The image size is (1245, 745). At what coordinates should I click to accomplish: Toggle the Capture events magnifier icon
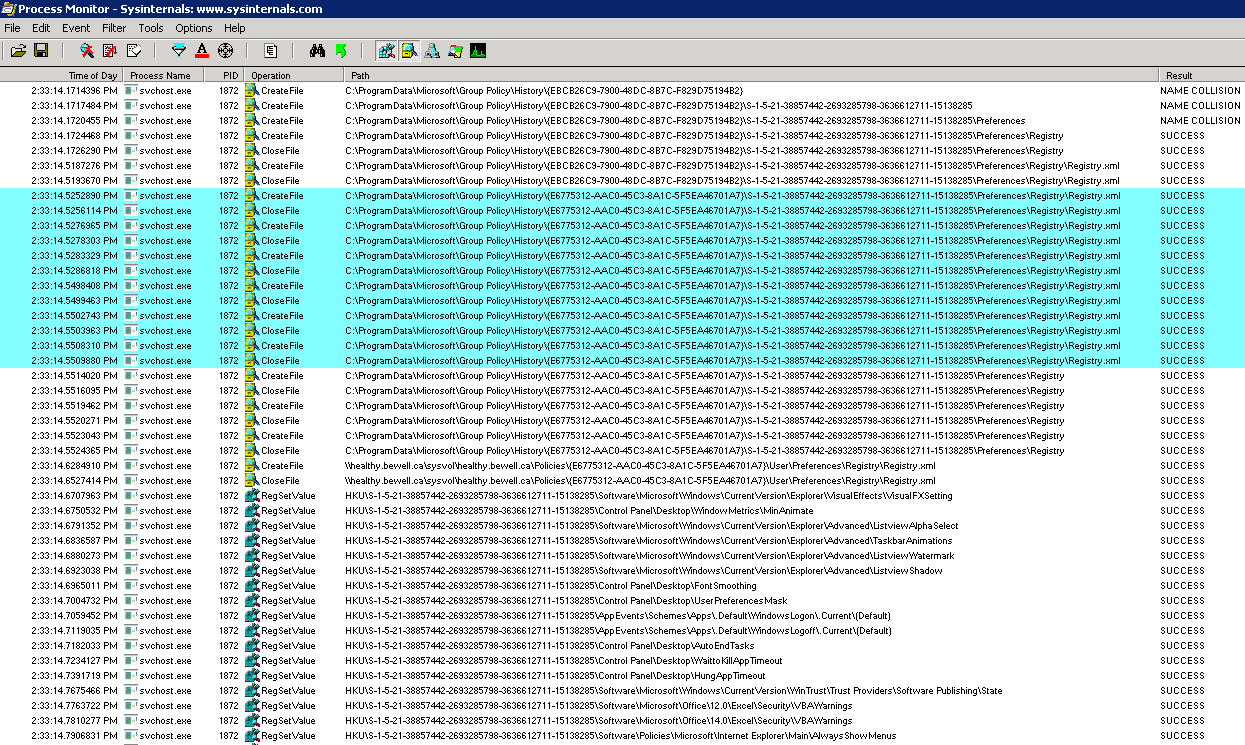[x=87, y=50]
